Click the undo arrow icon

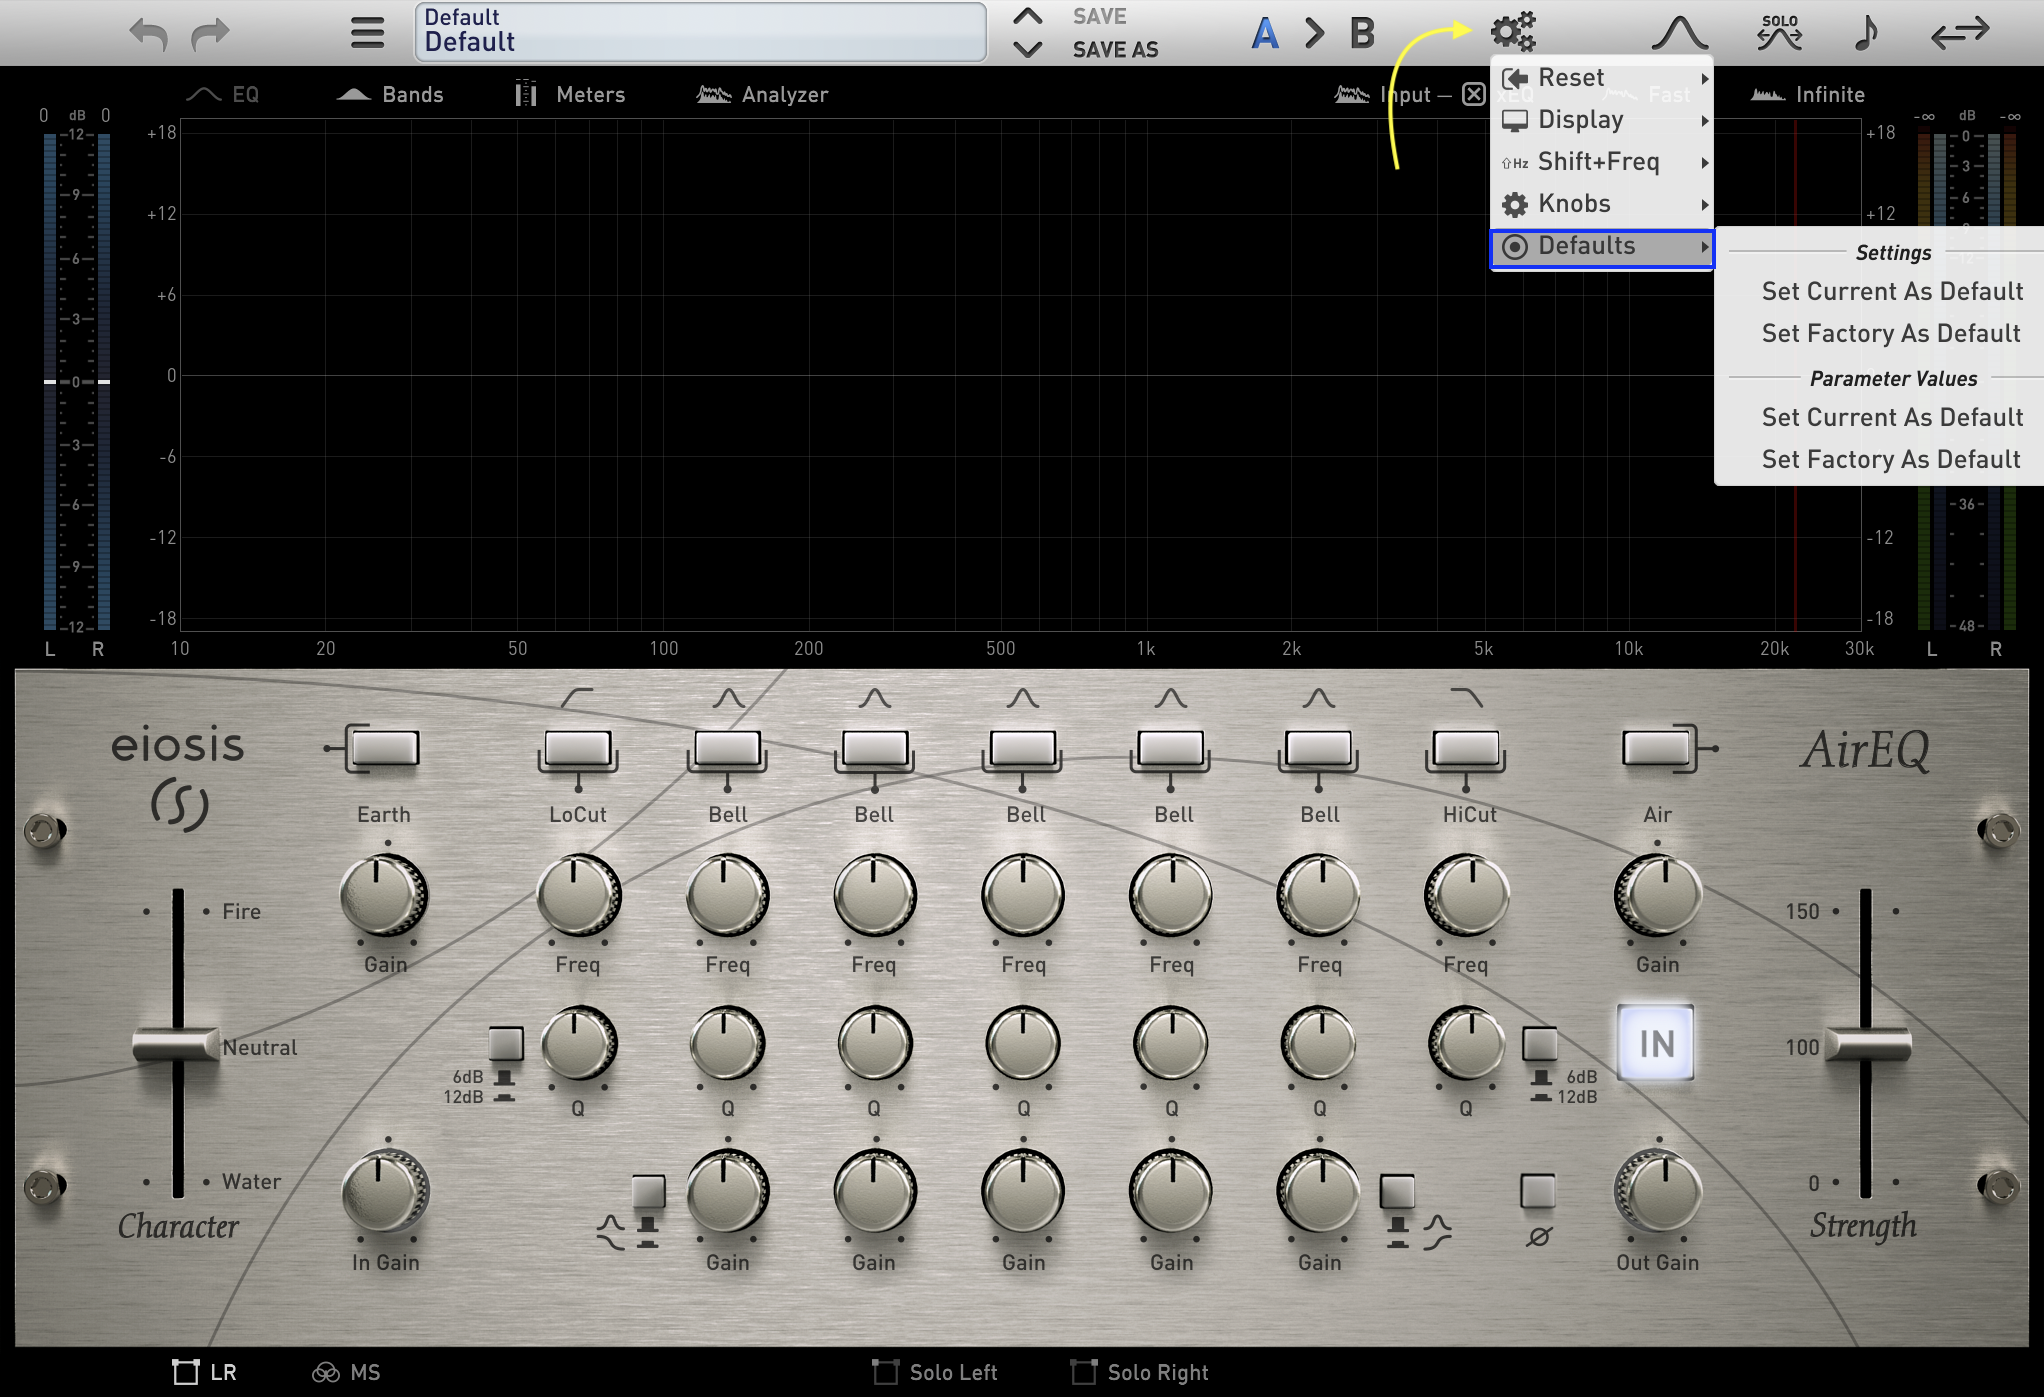tap(148, 33)
